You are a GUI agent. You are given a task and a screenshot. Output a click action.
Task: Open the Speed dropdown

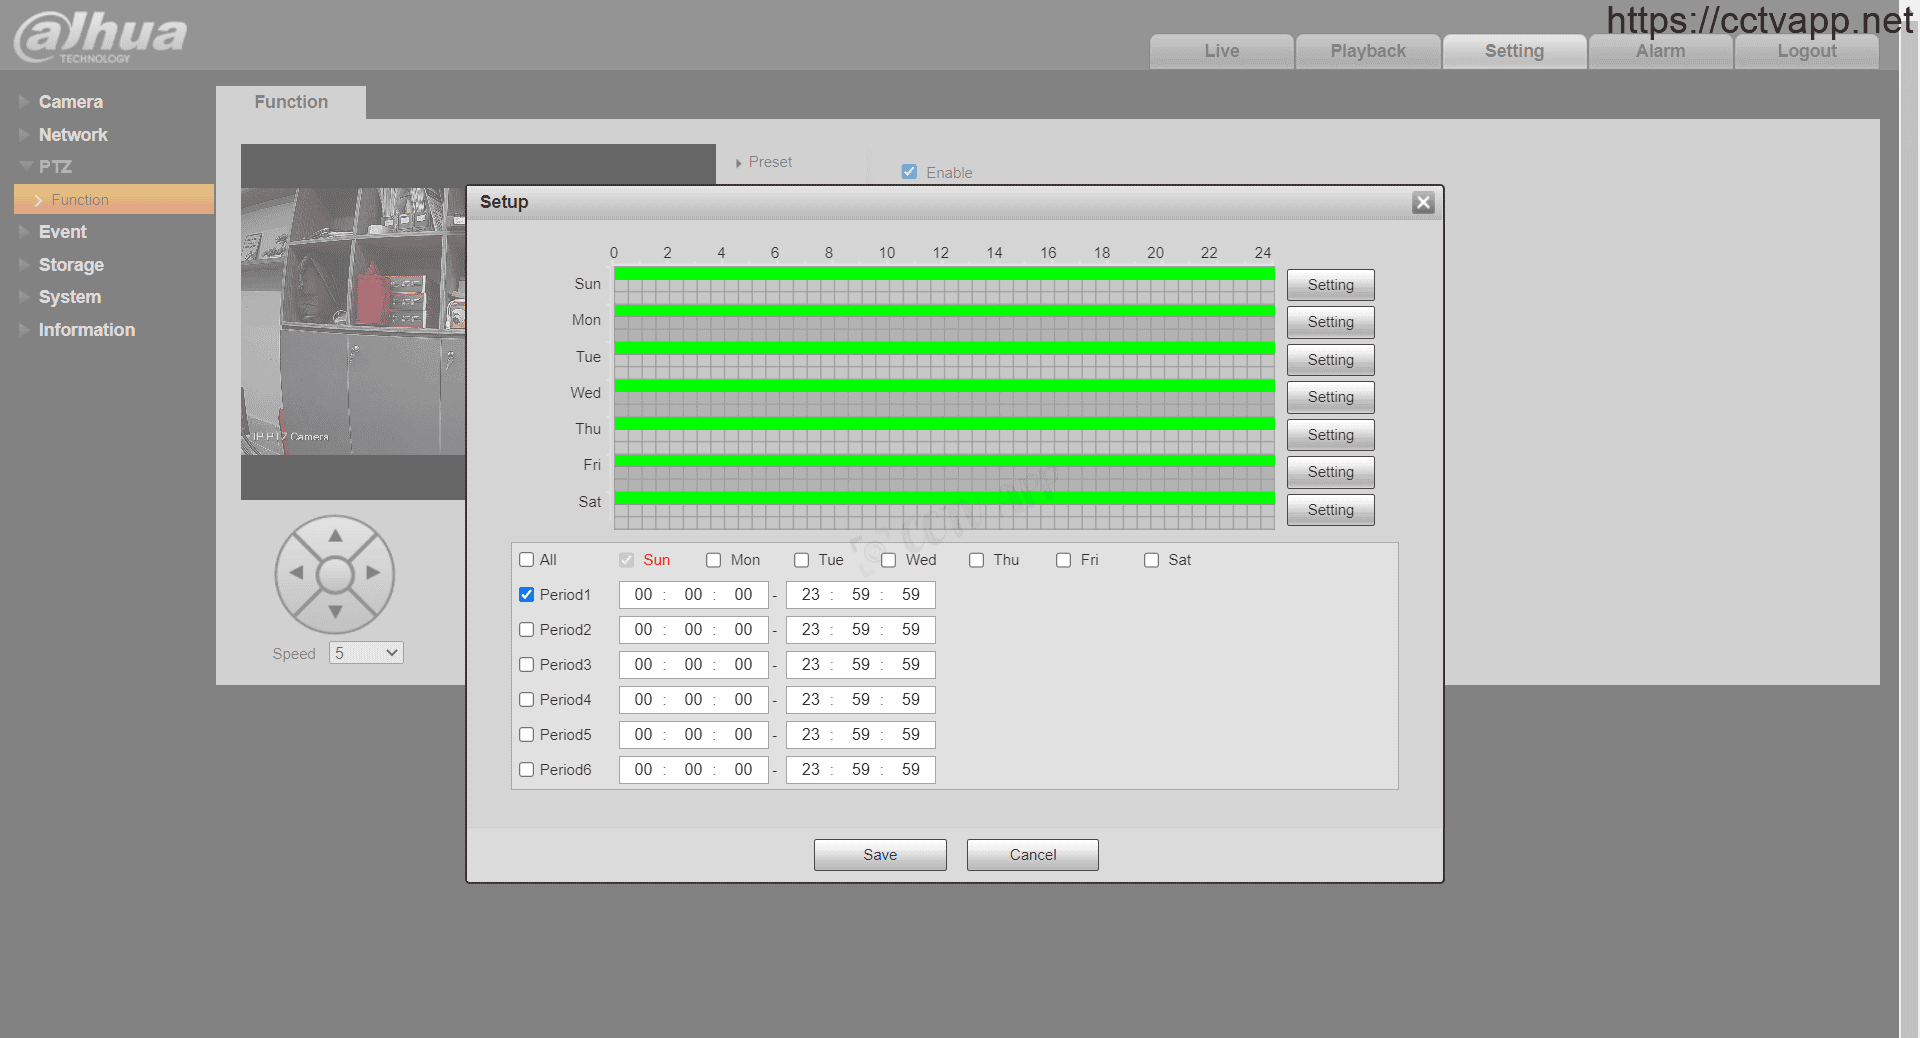(x=366, y=653)
